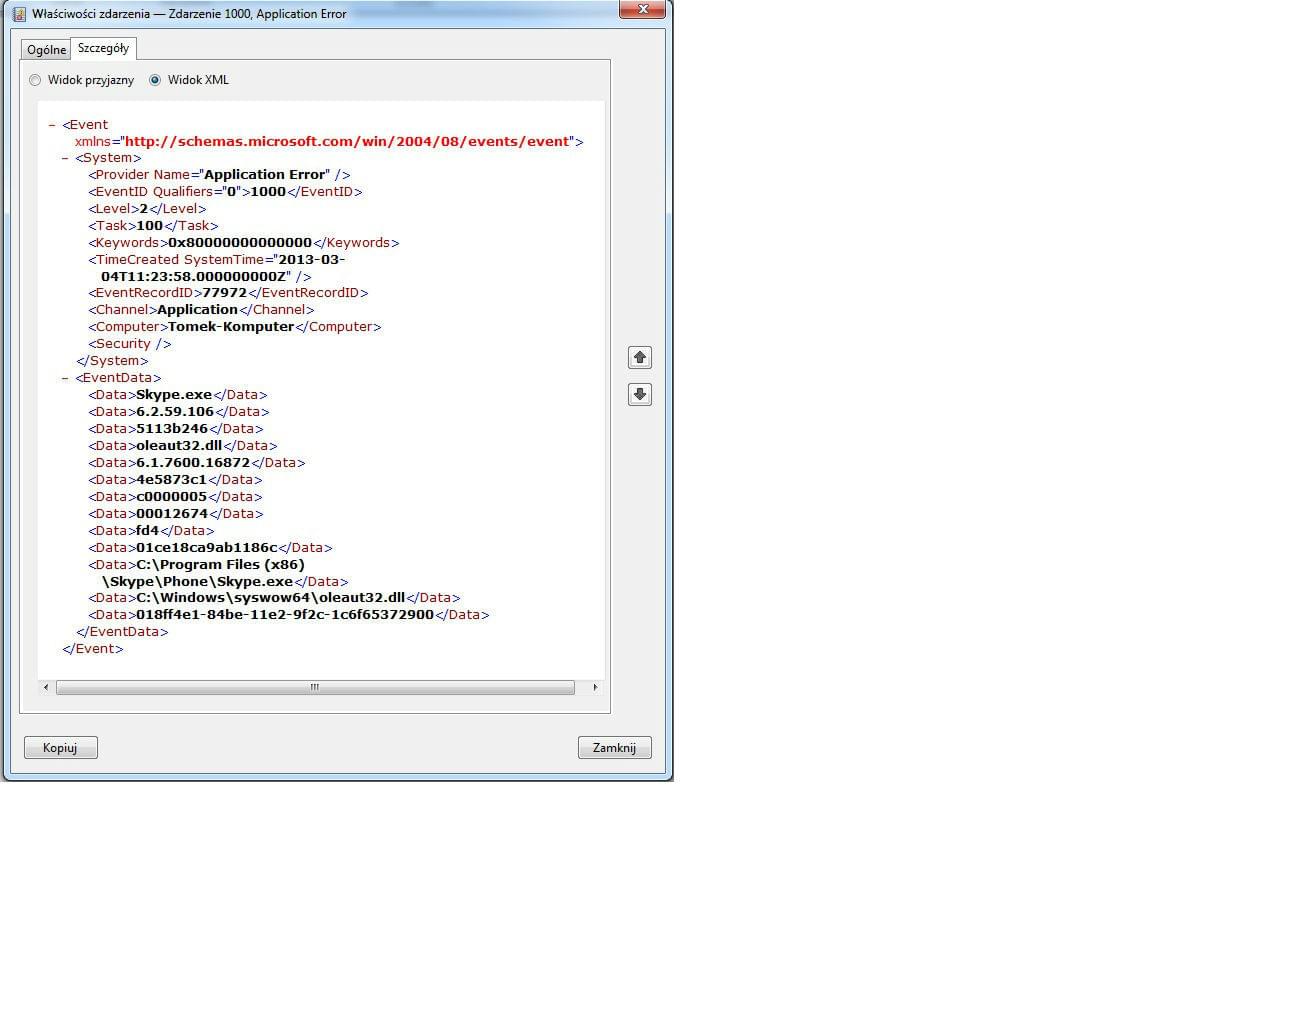The height and width of the screenshot is (1036, 1300).
Task: Click the horizontal scrollbar right arrow
Action: [595, 687]
